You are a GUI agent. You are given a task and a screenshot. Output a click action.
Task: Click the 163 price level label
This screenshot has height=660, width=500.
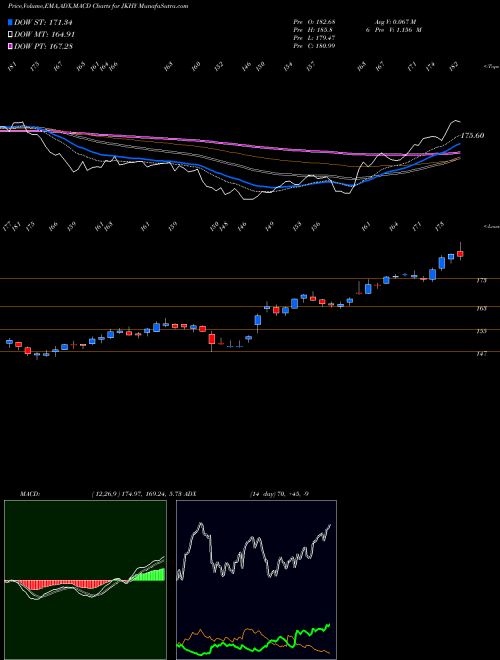481,309
